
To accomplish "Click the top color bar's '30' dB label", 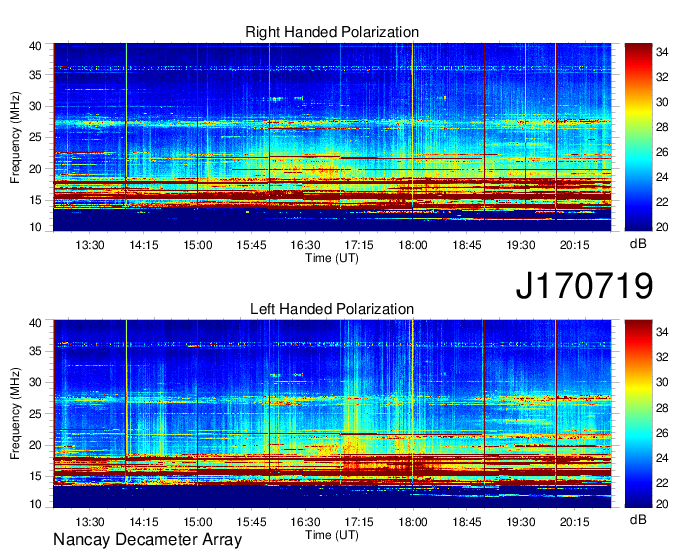I will 662,102.
